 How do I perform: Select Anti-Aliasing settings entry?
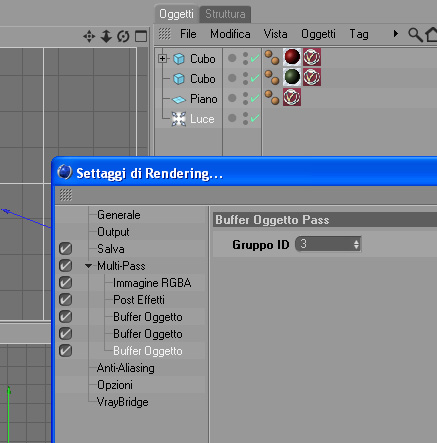[x=126, y=368]
